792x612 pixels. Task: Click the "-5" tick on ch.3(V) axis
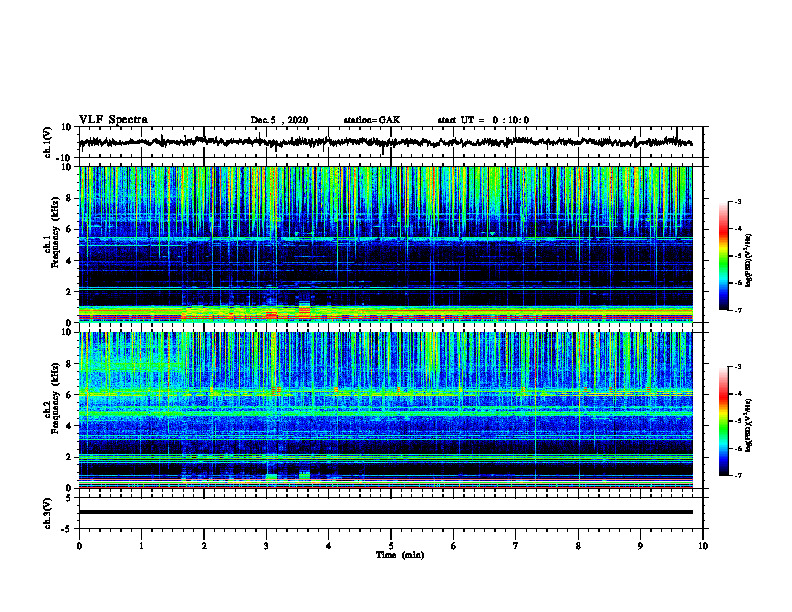[67, 529]
